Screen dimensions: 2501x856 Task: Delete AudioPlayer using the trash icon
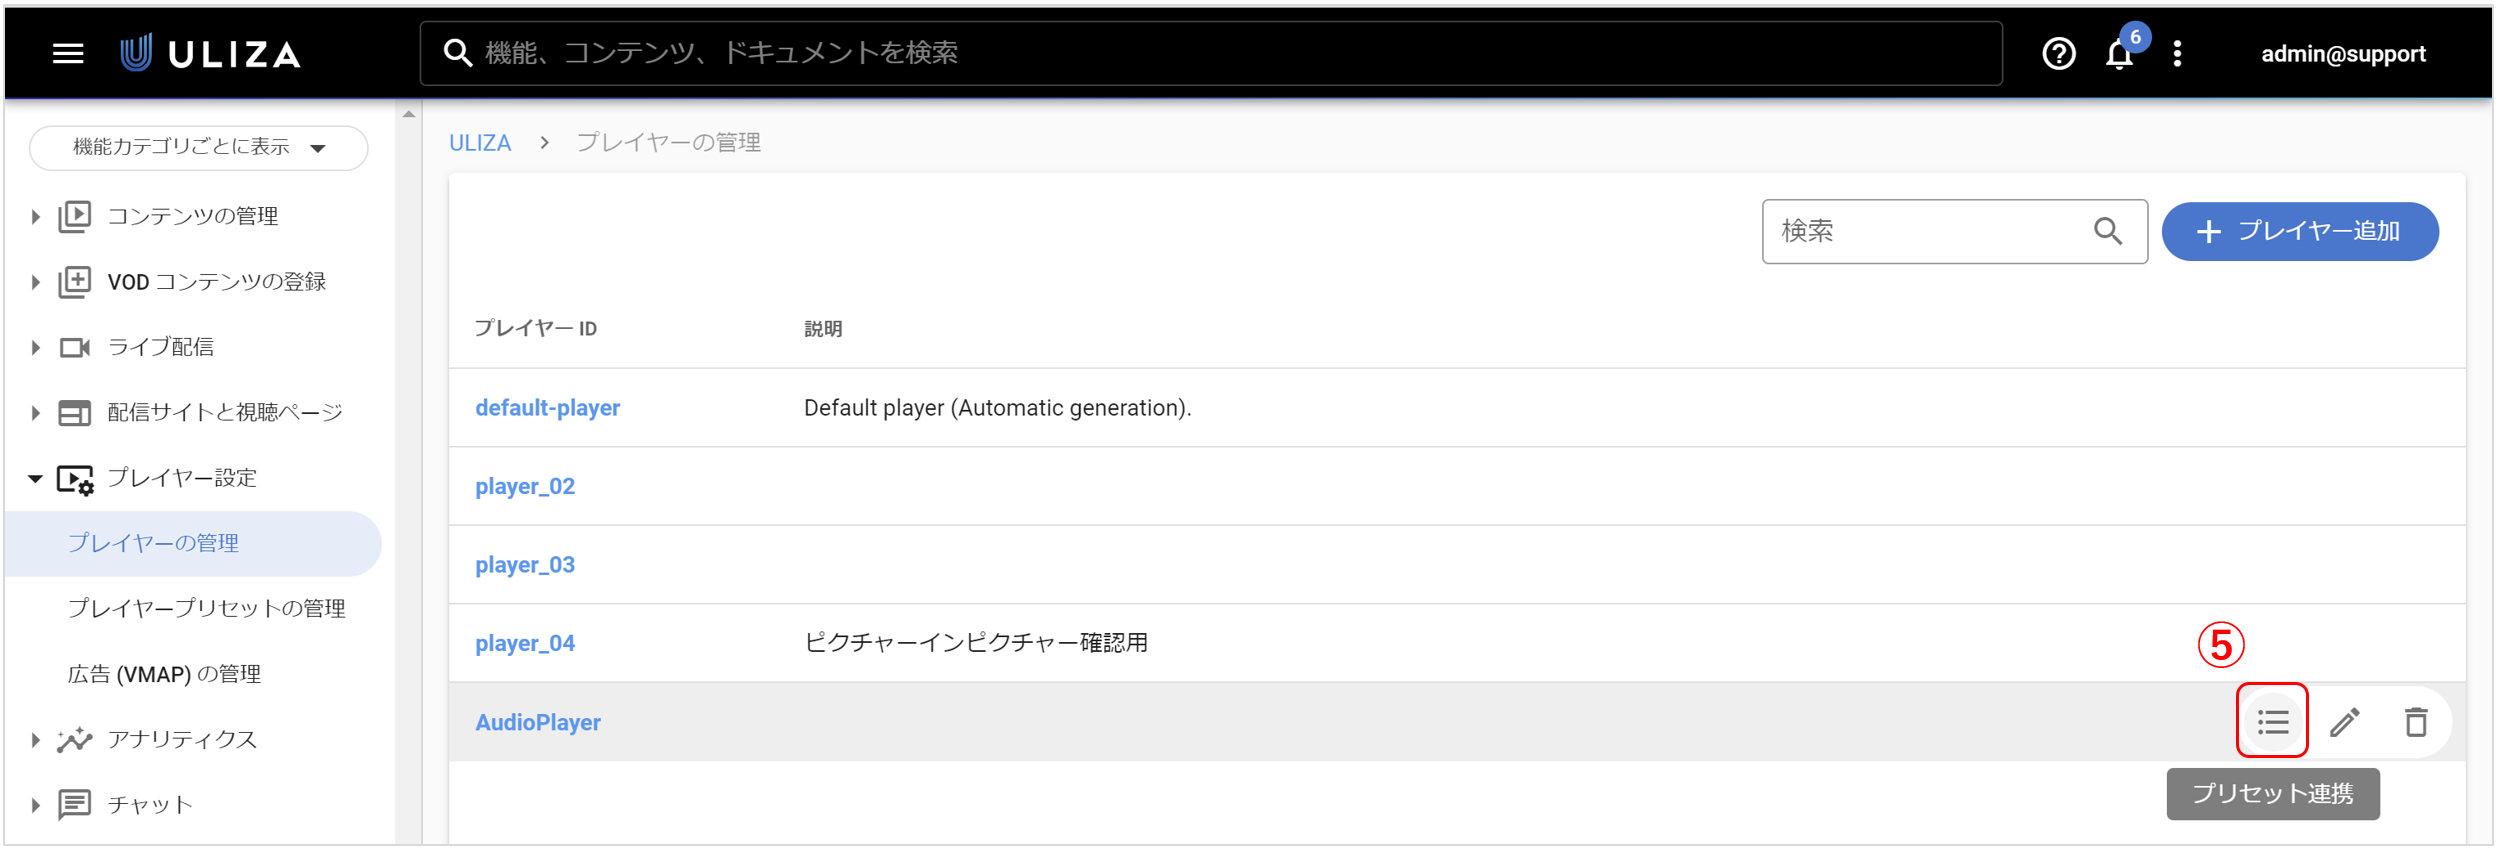2416,722
